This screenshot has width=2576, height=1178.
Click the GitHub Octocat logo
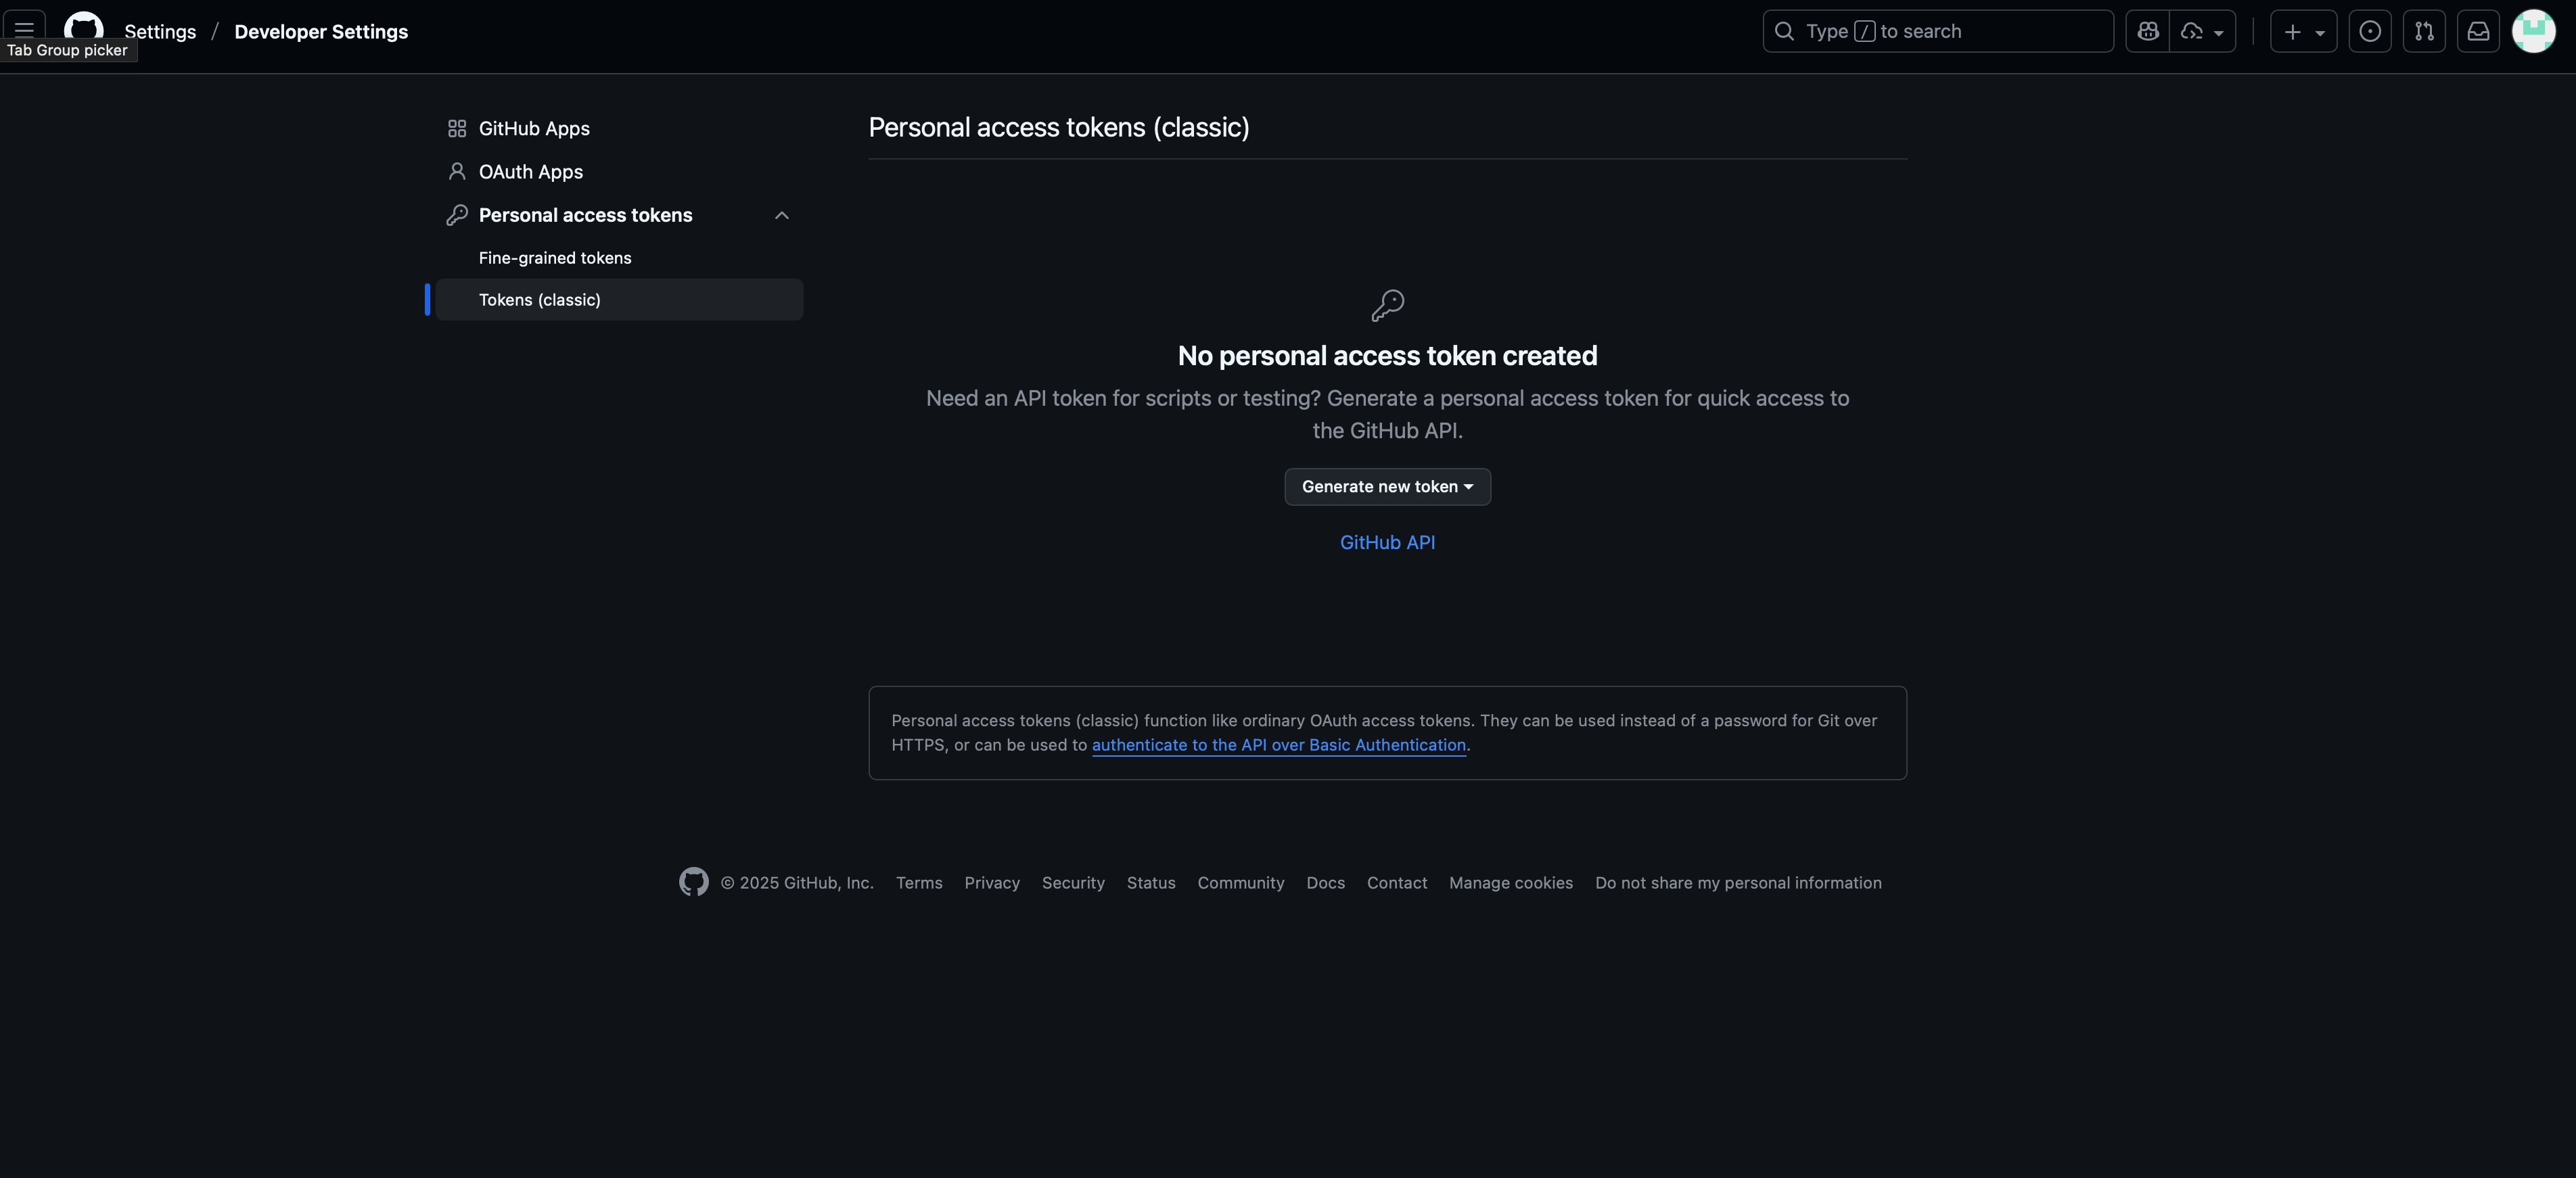(x=83, y=26)
